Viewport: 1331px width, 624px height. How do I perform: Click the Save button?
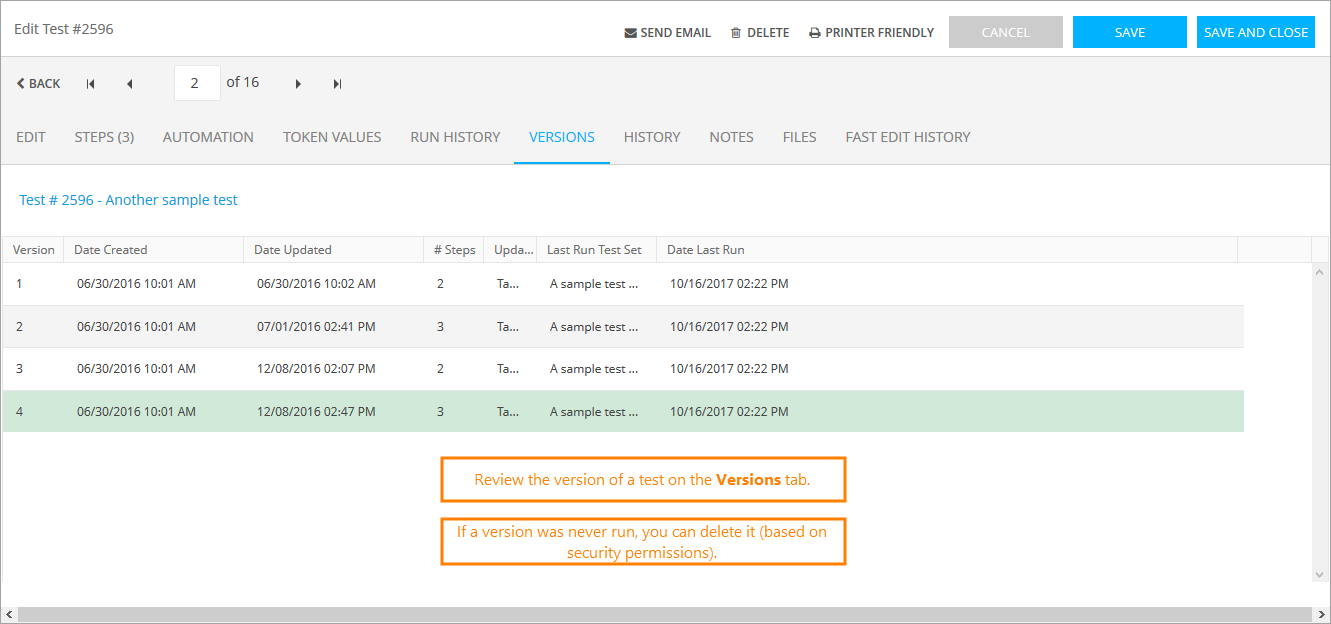(x=1129, y=32)
